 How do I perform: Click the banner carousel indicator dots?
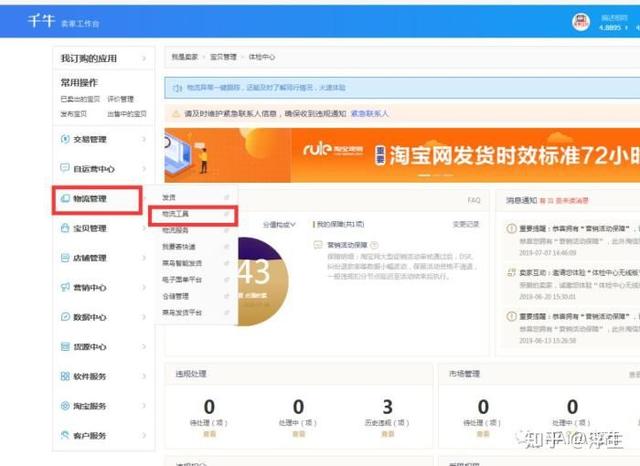pyautogui.click(x=436, y=175)
